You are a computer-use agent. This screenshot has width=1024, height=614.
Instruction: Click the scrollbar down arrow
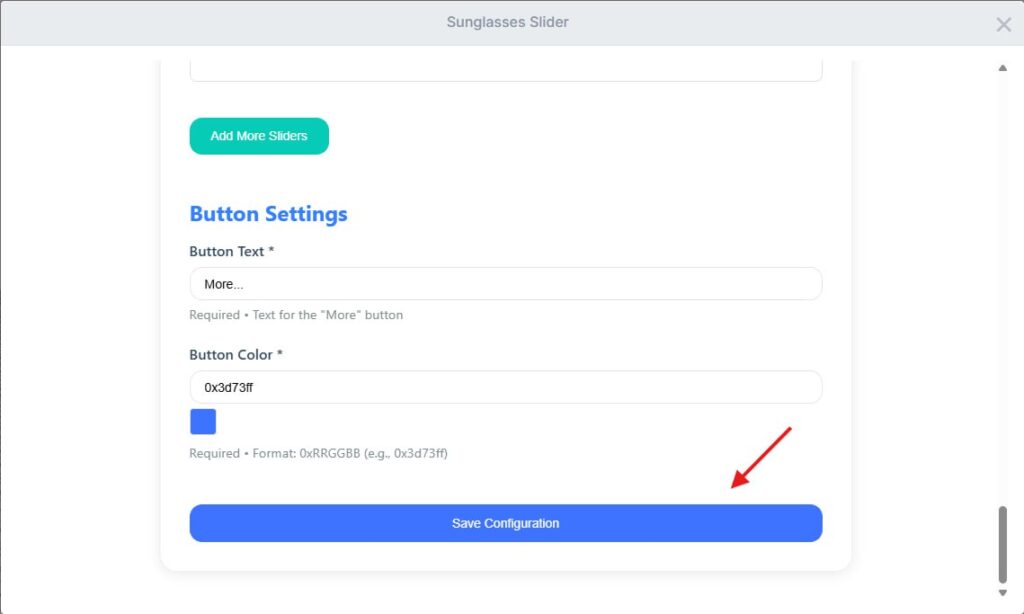1002,593
